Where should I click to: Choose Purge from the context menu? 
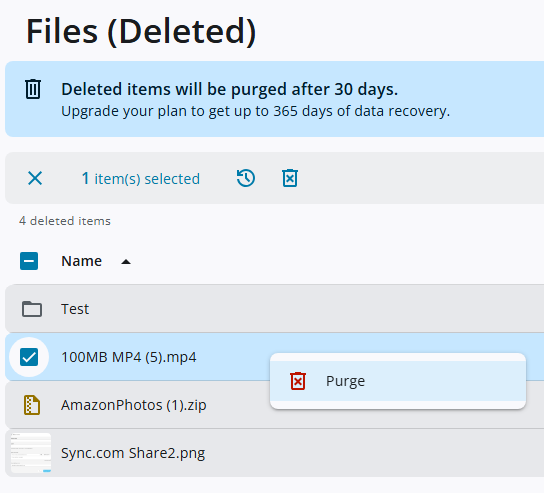coord(398,381)
